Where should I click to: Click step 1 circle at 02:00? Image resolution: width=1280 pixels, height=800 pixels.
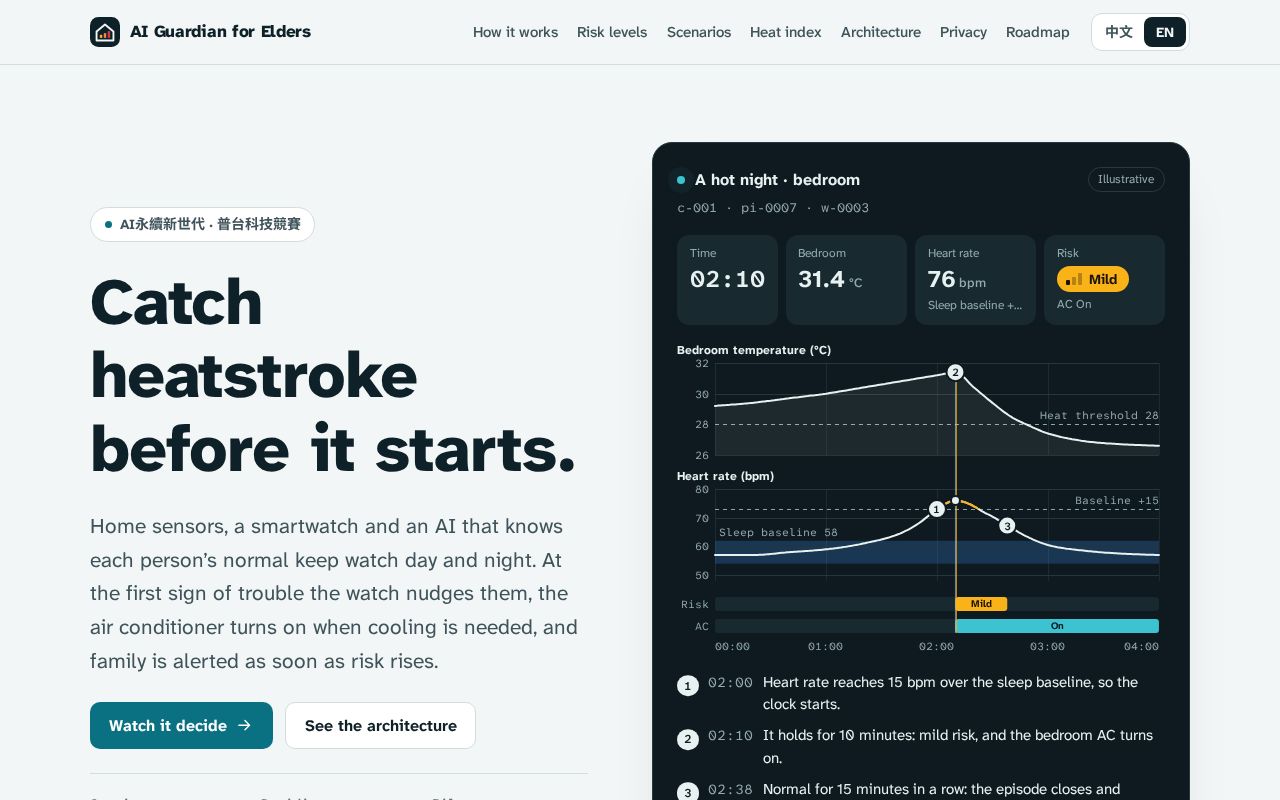tap(687, 686)
